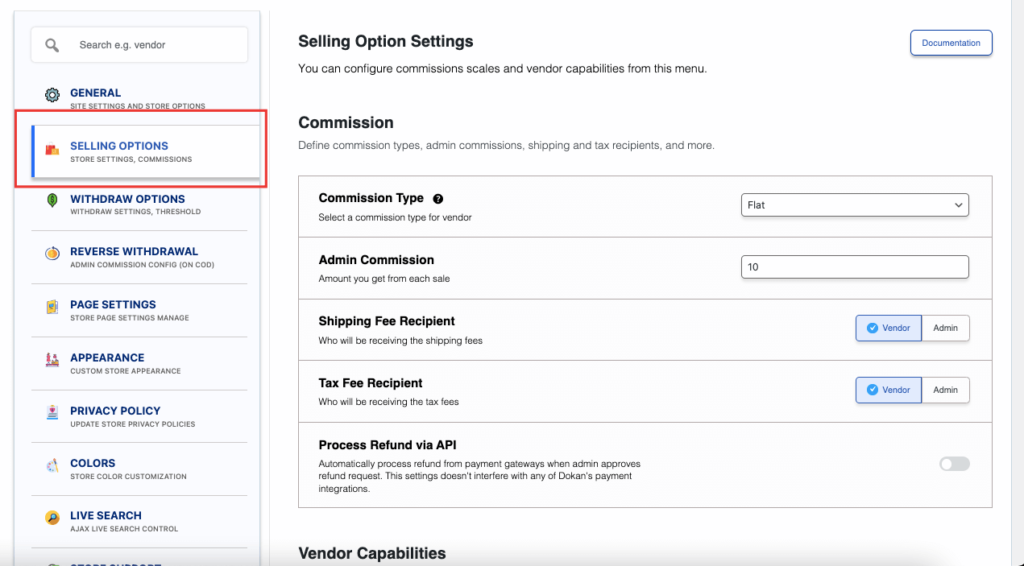1024x566 pixels.
Task: Click the Appearance icon
Action: pyautogui.click(x=52, y=360)
